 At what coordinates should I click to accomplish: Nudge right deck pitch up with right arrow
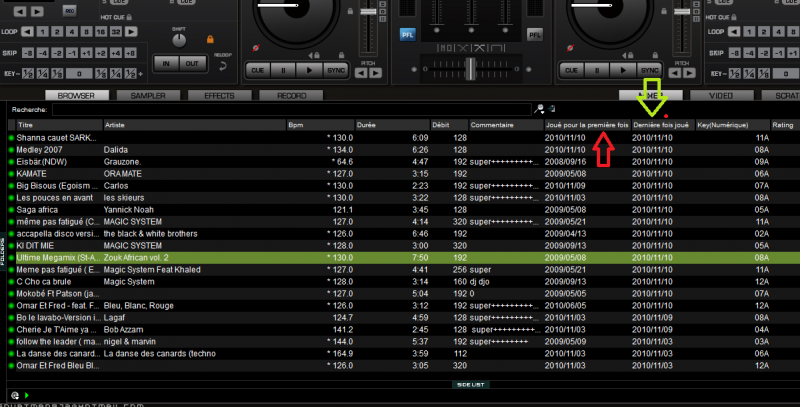pos(689,73)
